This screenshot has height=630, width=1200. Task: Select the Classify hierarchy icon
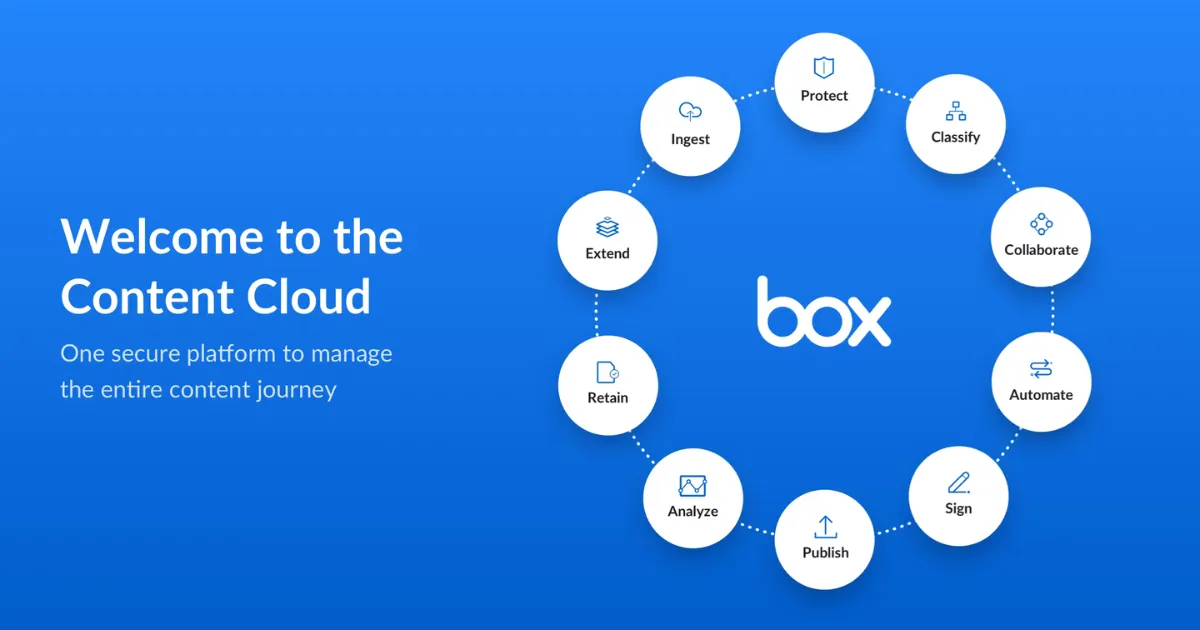955,110
